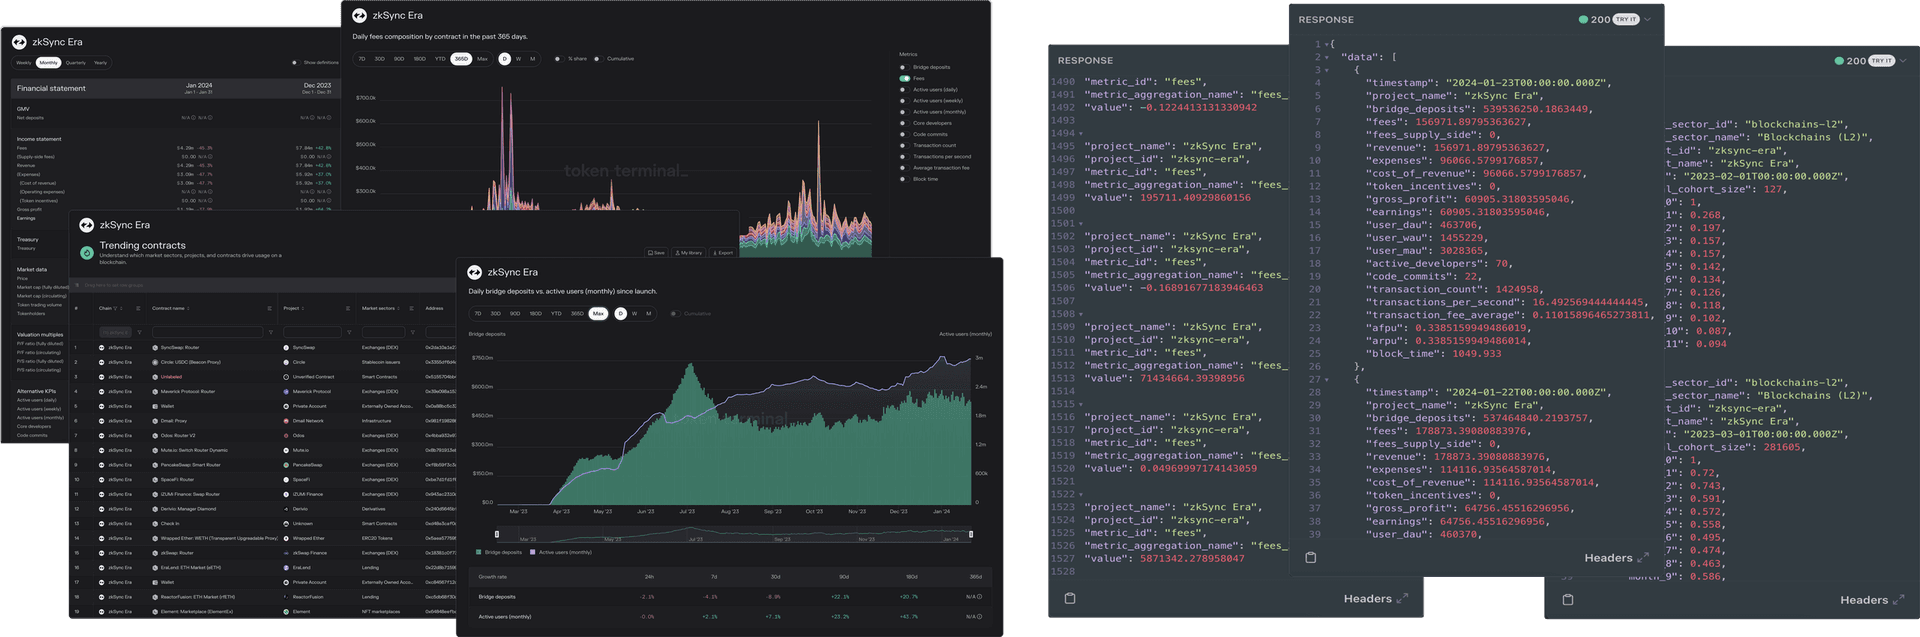
Task: Enable the % share toggle on the fees chart
Action: (559, 59)
